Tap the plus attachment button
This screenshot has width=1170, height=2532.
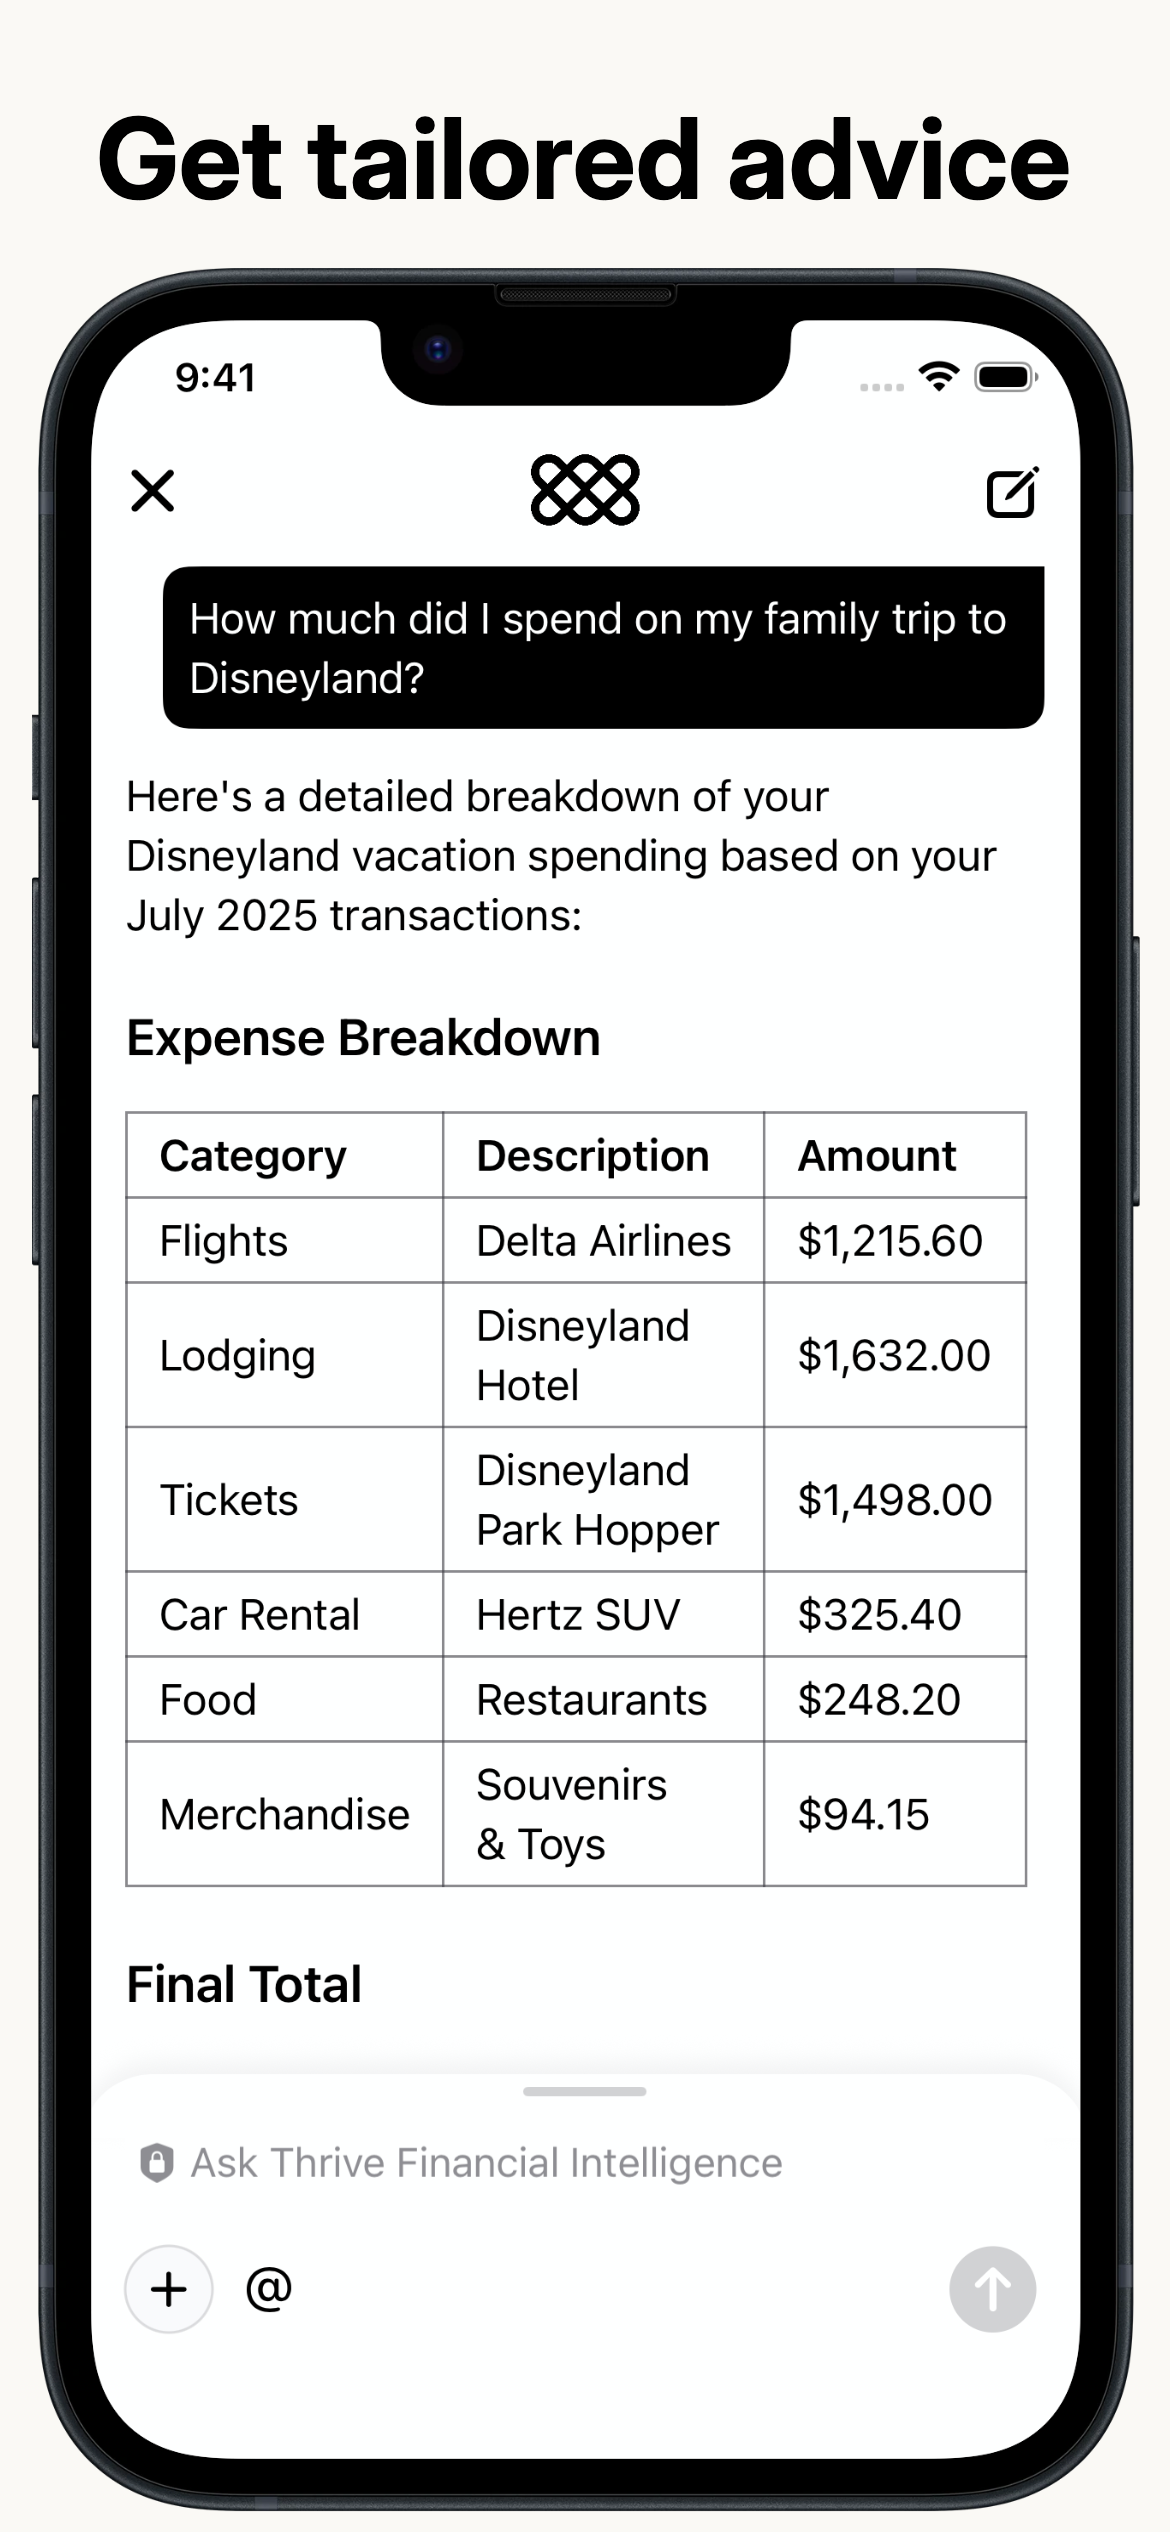tap(168, 2288)
